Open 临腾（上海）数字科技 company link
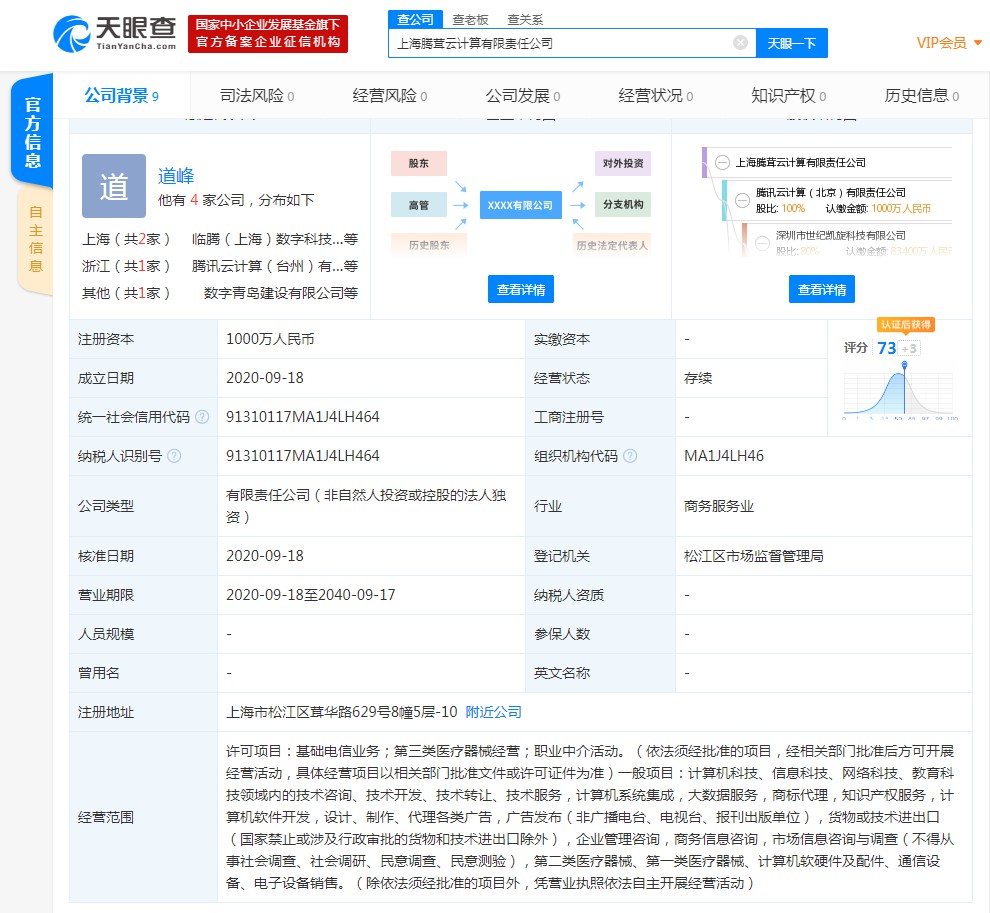The image size is (990, 913). (x=275, y=239)
